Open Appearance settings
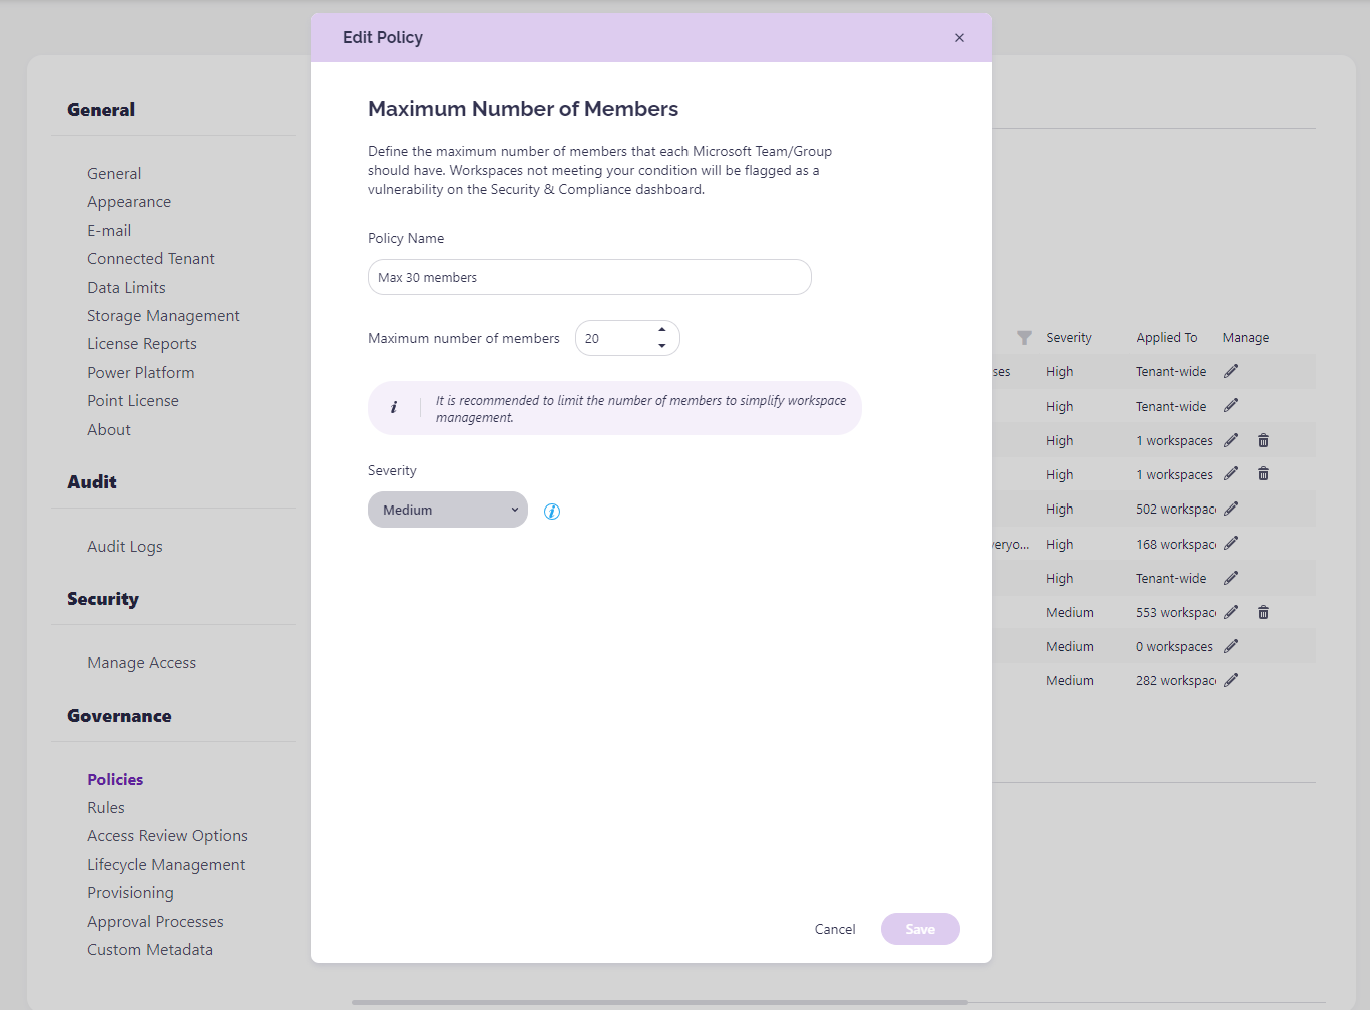This screenshot has height=1010, width=1370. (x=129, y=202)
